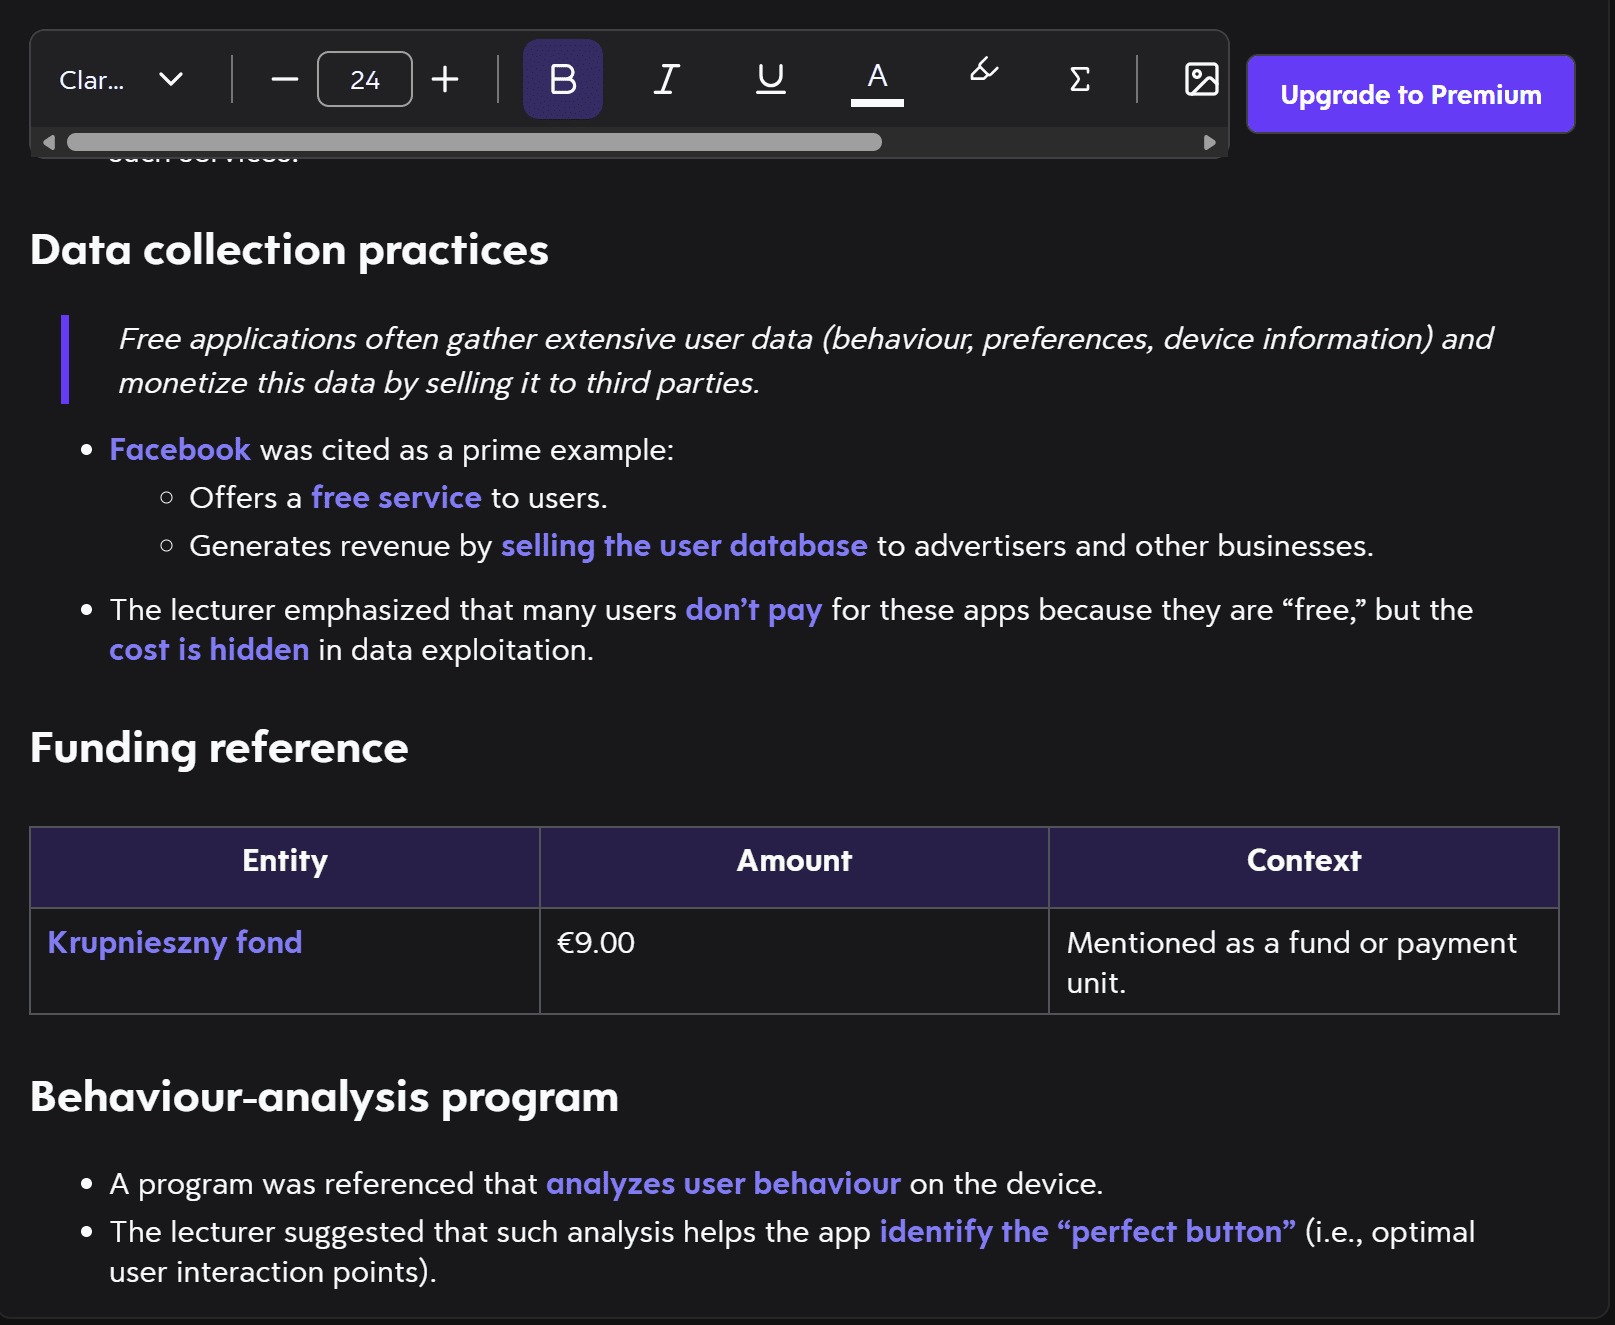Toggle italic formatting
The image size is (1615, 1325).
tap(666, 79)
